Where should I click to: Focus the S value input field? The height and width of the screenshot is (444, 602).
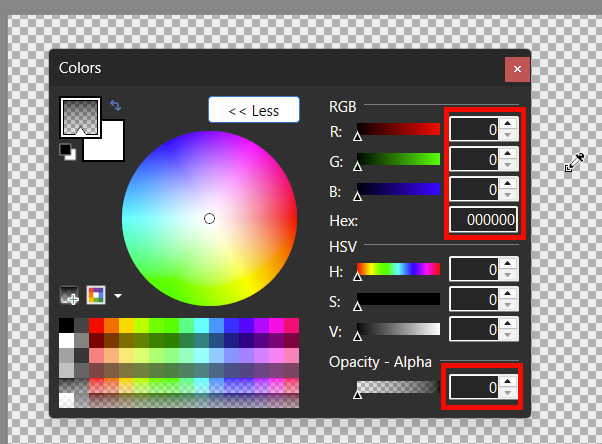(x=475, y=299)
